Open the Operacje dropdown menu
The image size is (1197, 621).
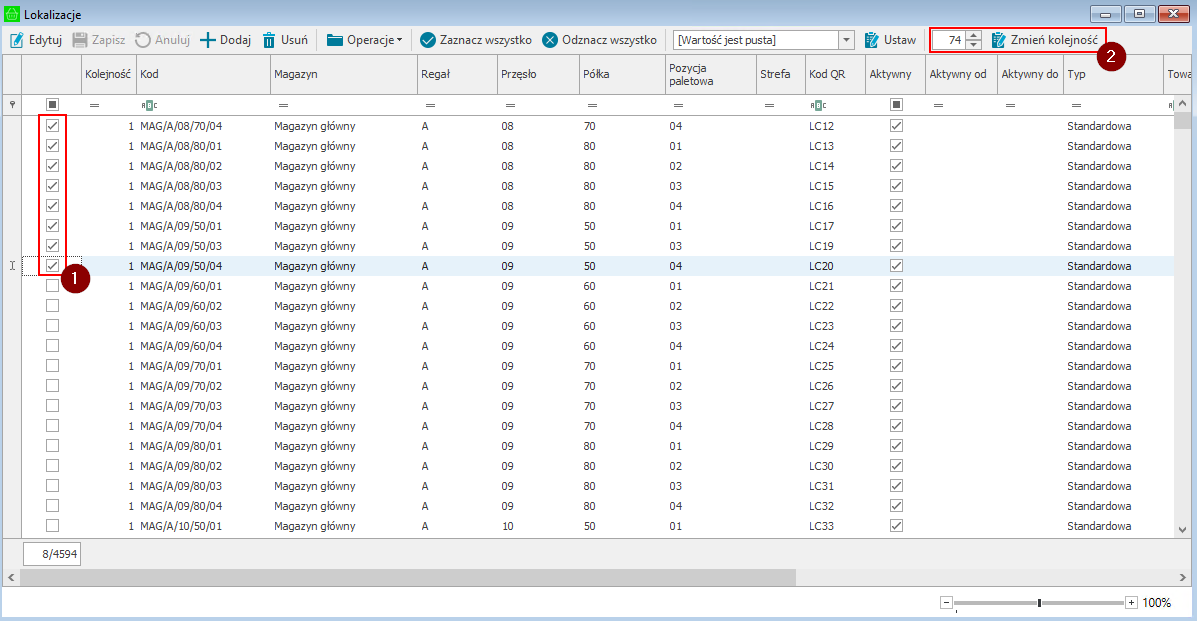click(365, 40)
